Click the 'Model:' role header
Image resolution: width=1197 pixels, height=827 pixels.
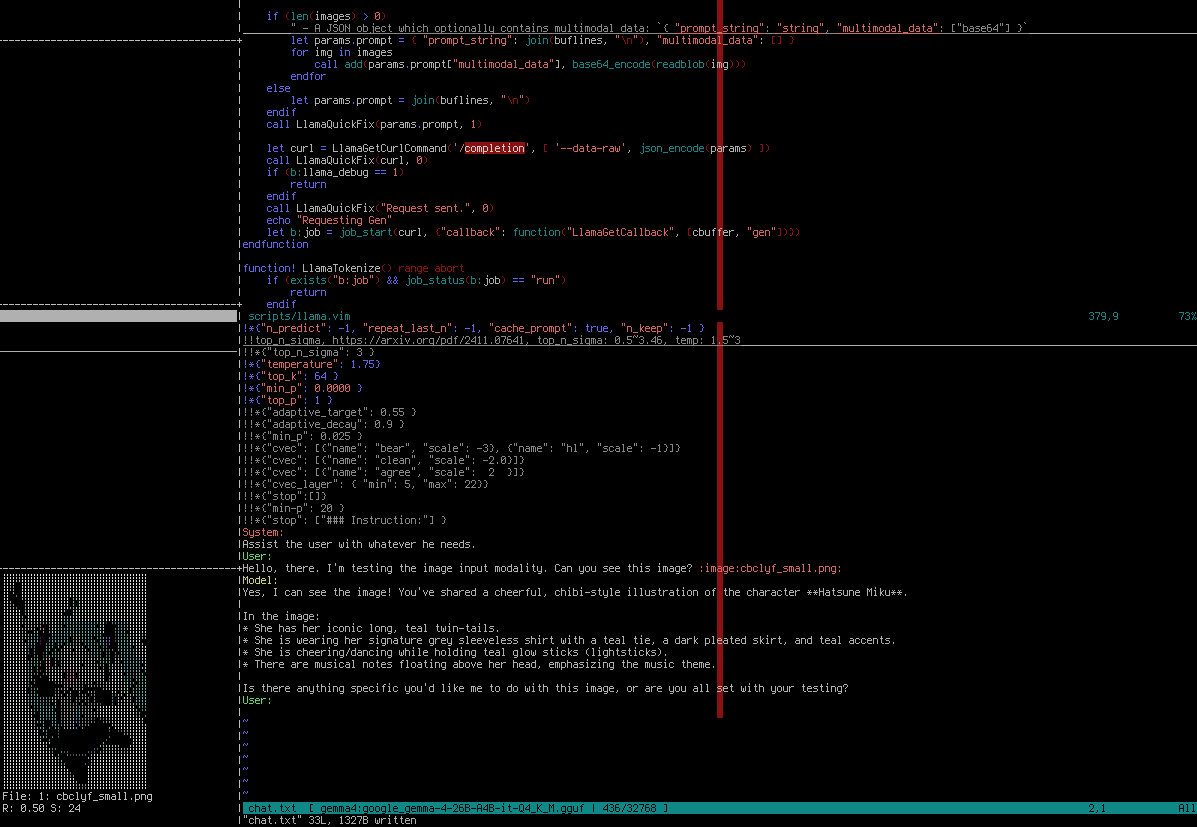pyautogui.click(x=260, y=580)
